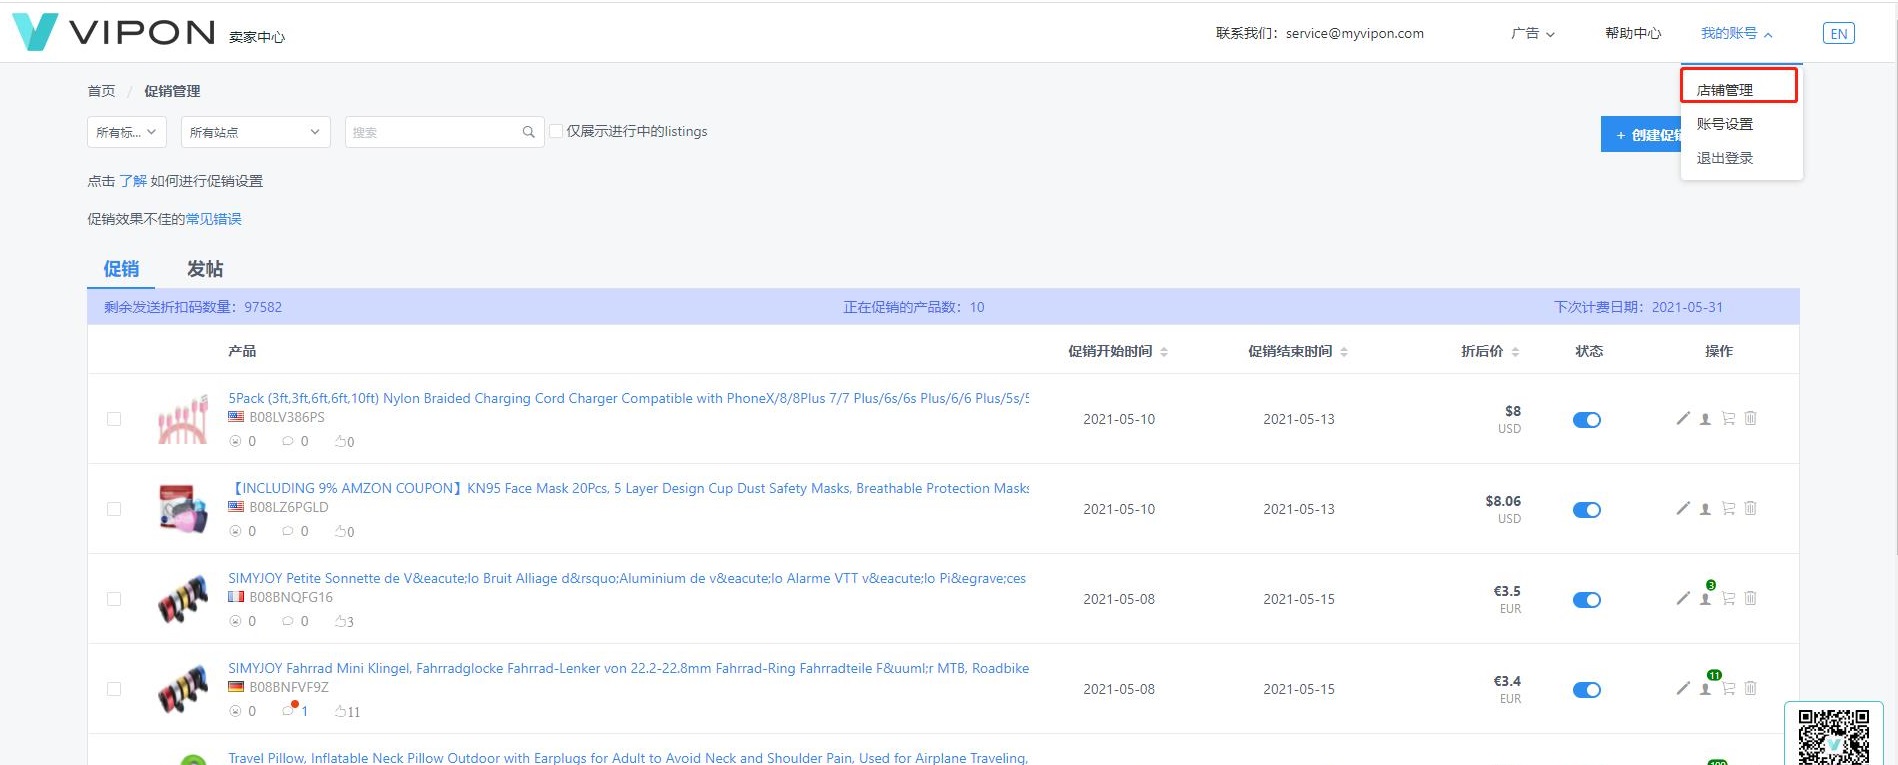Image resolution: width=1898 pixels, height=765 pixels.
Task: Click cart icon in B08LZ6PGLD row
Action: click(1728, 508)
